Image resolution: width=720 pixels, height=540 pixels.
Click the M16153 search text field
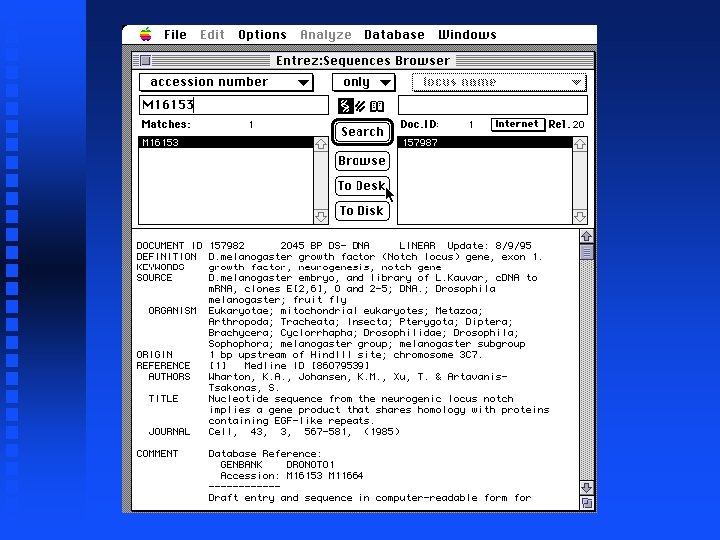click(234, 105)
